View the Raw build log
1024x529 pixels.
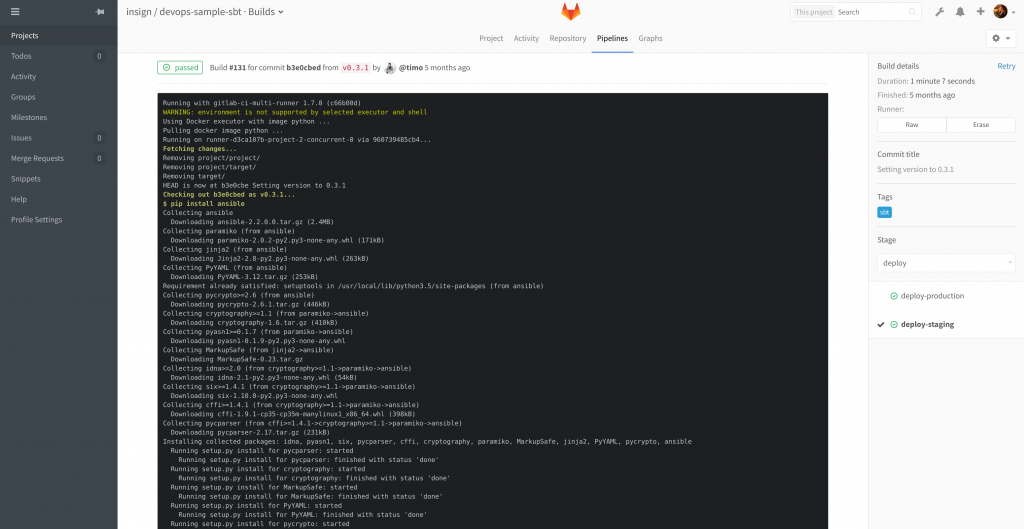[x=912, y=125]
